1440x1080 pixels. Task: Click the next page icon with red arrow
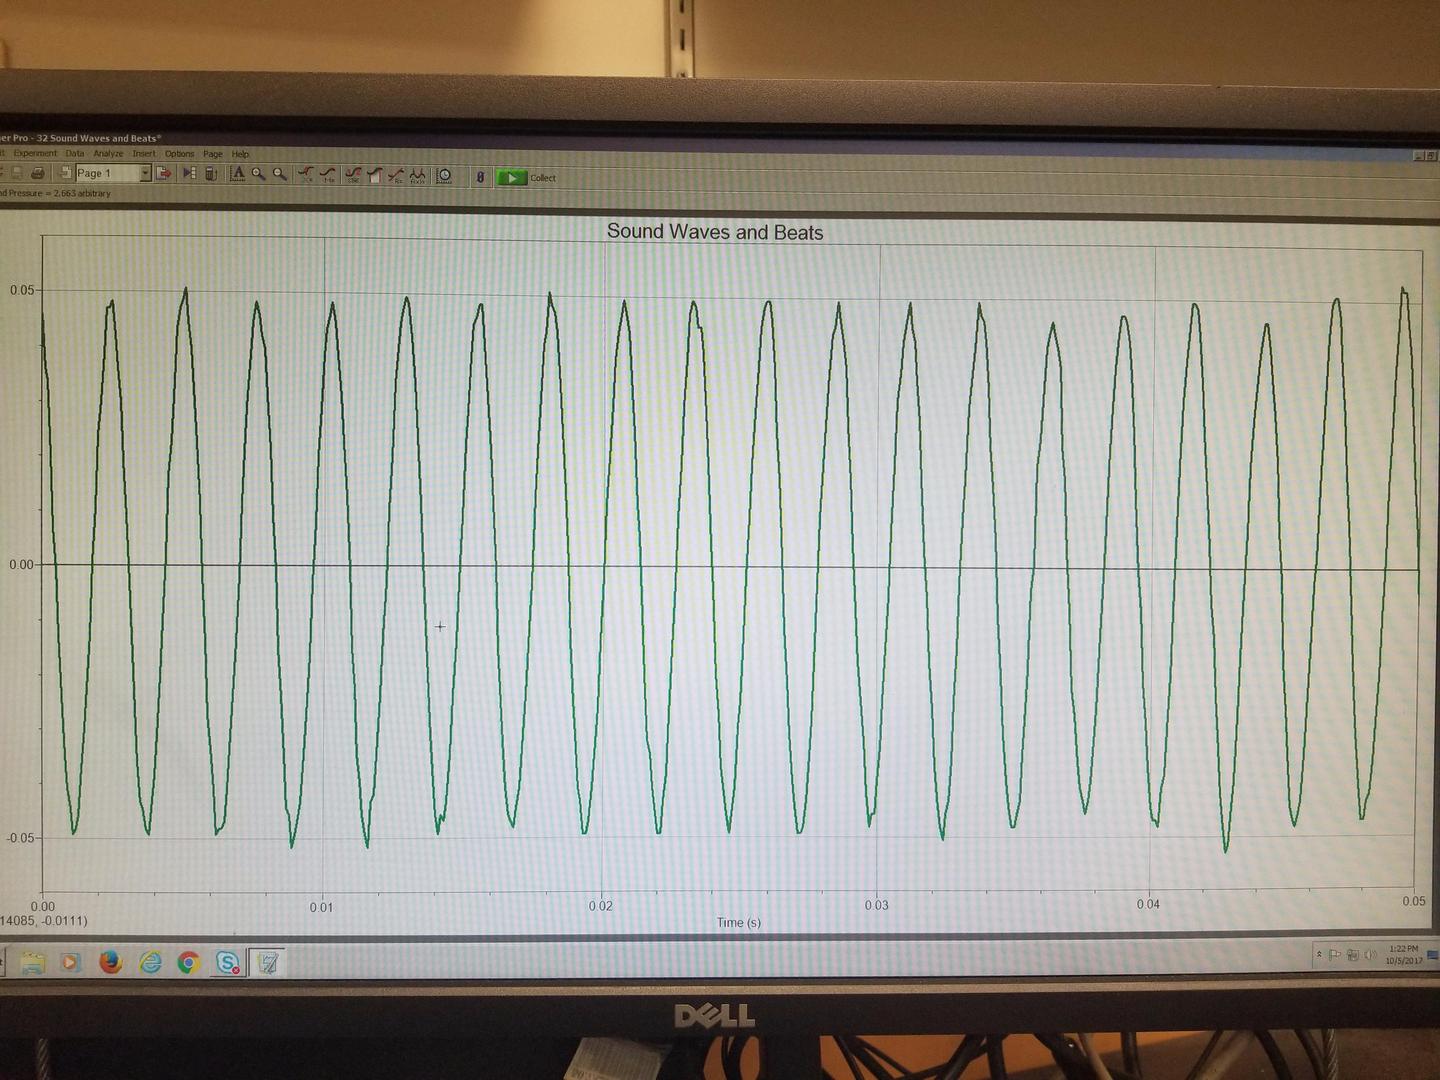(164, 173)
